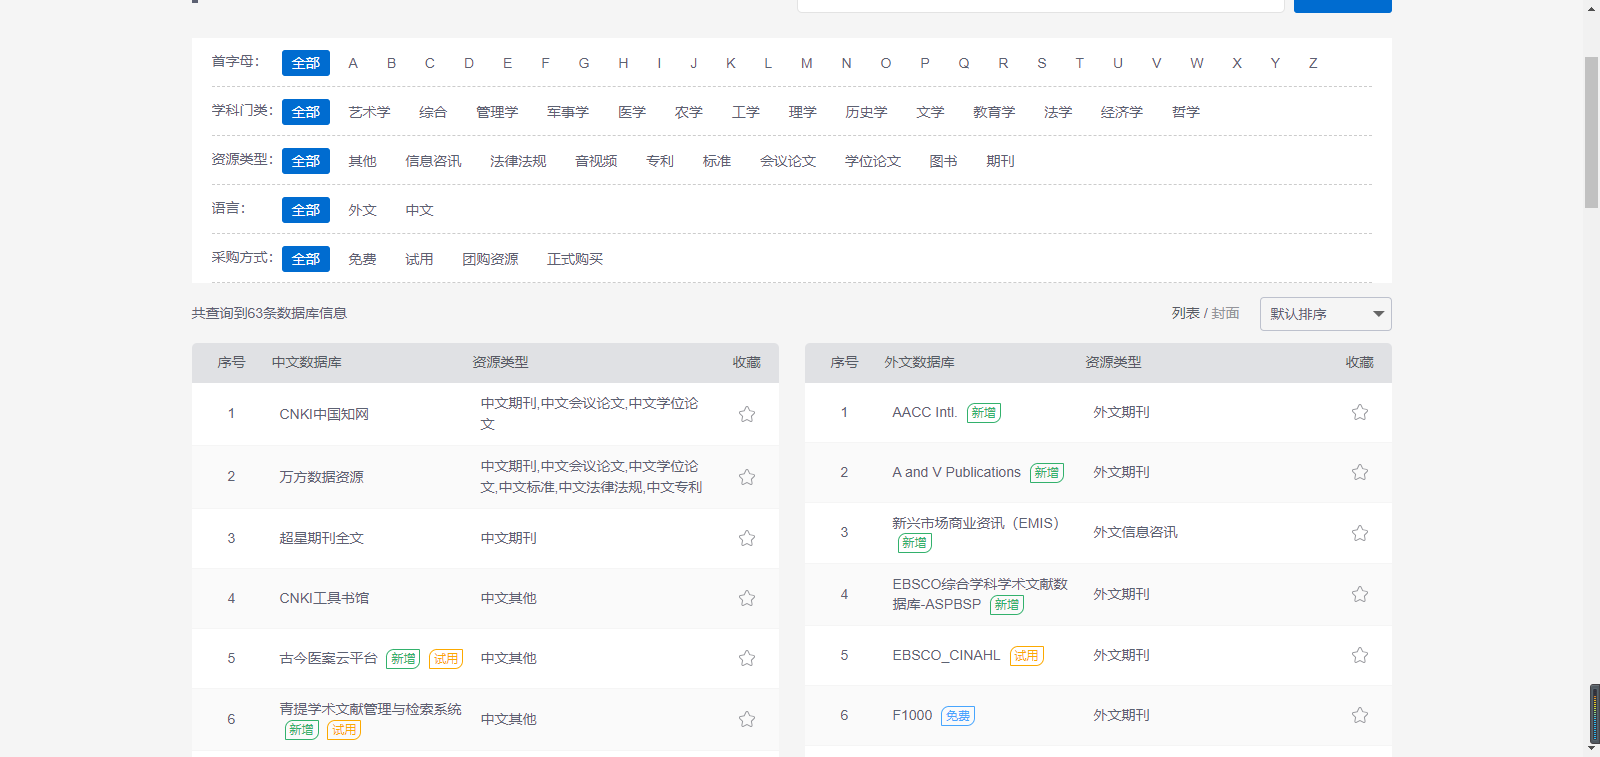Click the page's vertical scrollbar thumb
Image resolution: width=1600 pixels, height=757 pixels.
[1591, 130]
